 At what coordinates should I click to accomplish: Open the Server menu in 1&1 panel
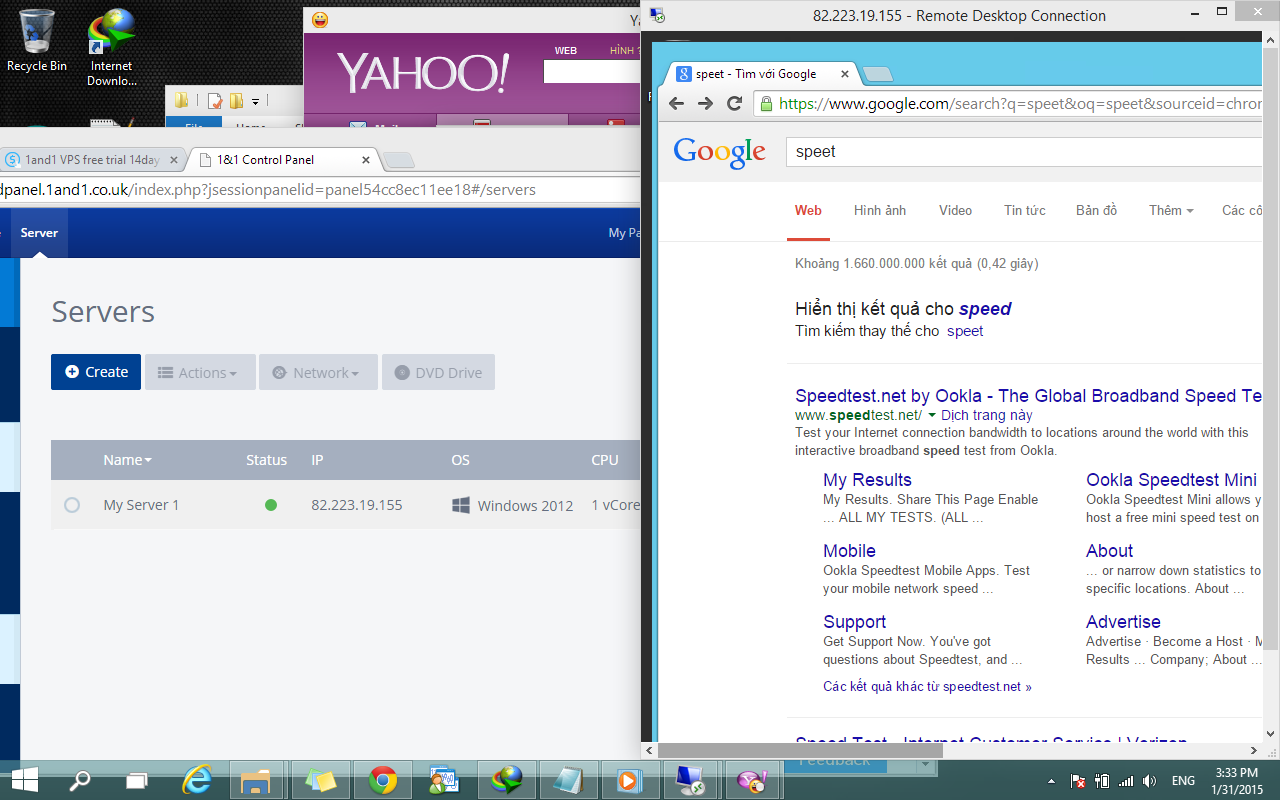(x=39, y=232)
